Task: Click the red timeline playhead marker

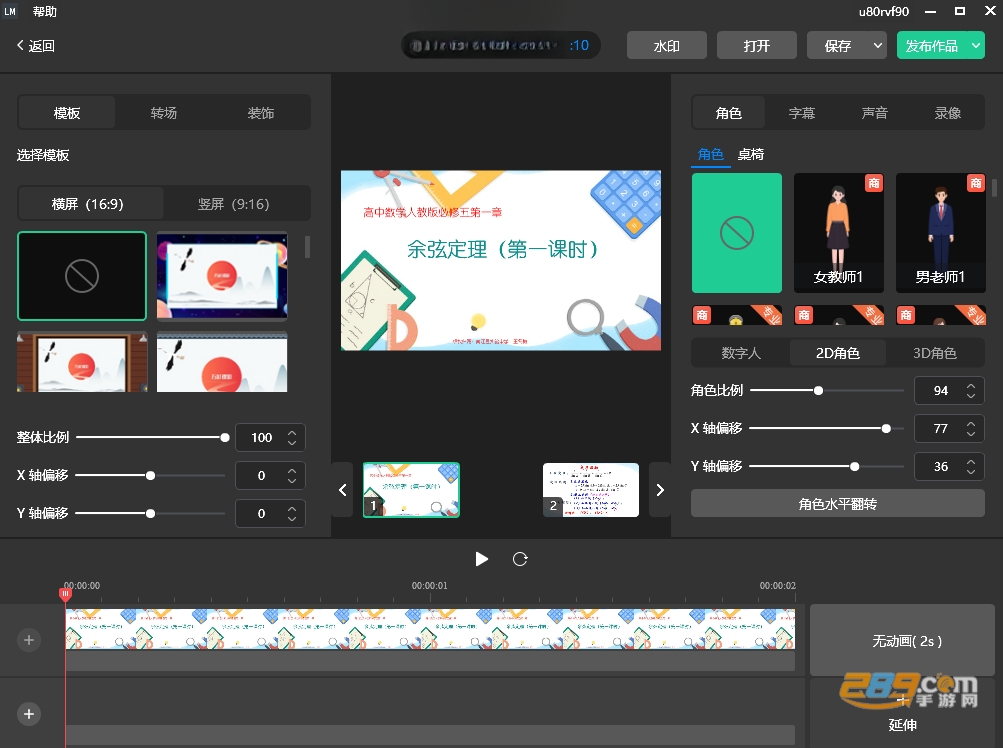Action: pyautogui.click(x=65, y=594)
